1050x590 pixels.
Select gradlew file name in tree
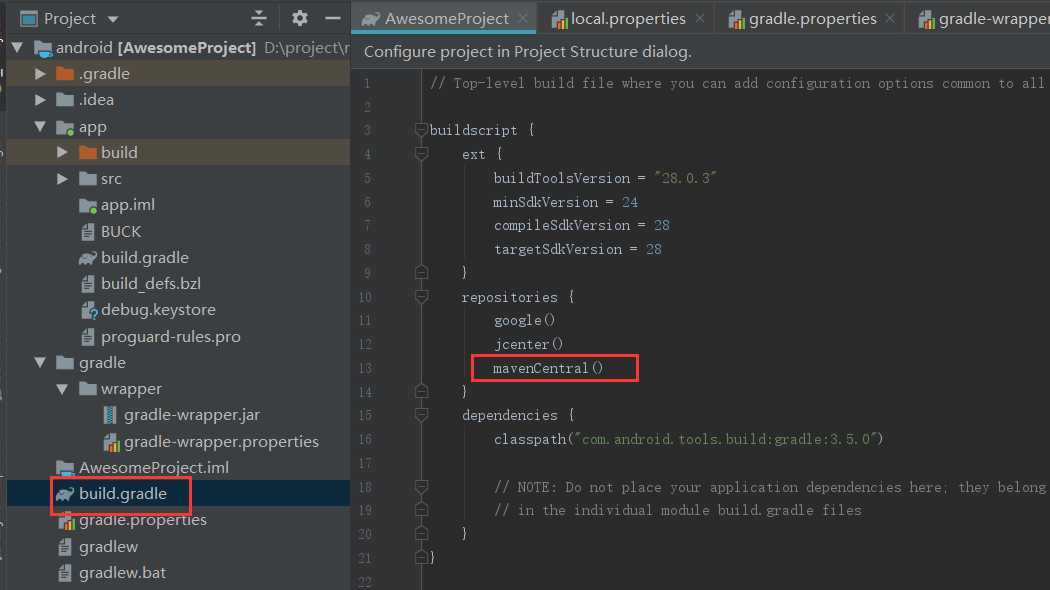108,547
